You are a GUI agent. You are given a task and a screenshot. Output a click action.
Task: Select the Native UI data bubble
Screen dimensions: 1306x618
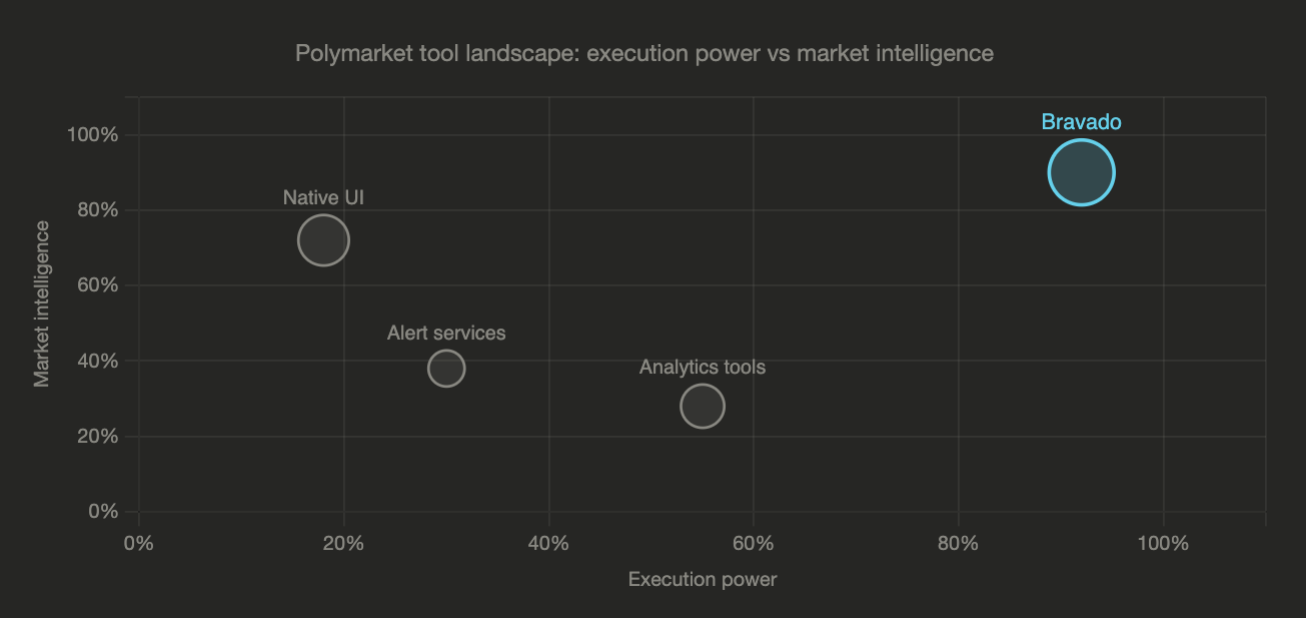point(323,240)
